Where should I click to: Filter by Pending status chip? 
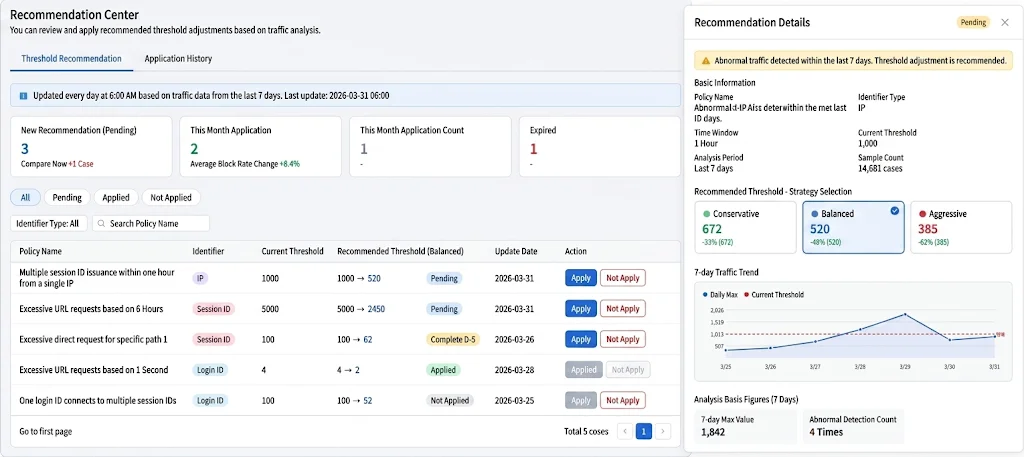(x=67, y=197)
